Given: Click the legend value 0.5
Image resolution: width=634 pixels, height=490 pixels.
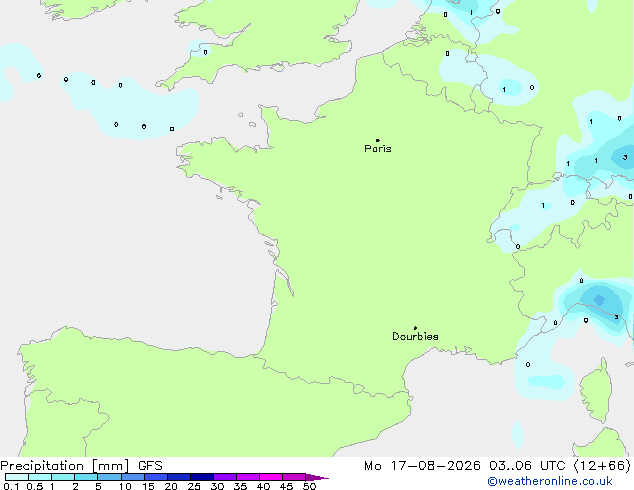Looking at the screenshot, I should [35, 486].
